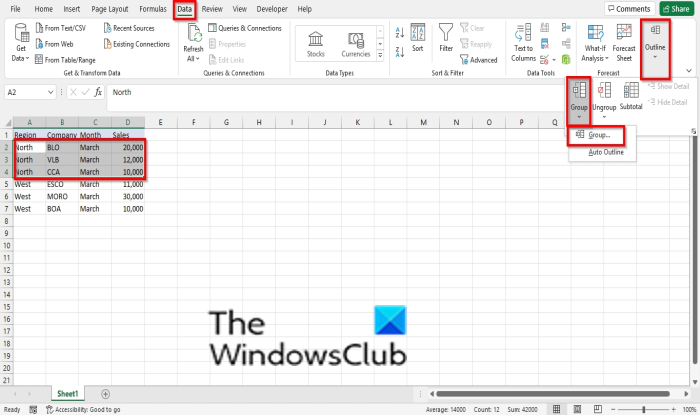Click the 100% zoom level
This screenshot has width=700, height=415.
[x=689, y=409]
